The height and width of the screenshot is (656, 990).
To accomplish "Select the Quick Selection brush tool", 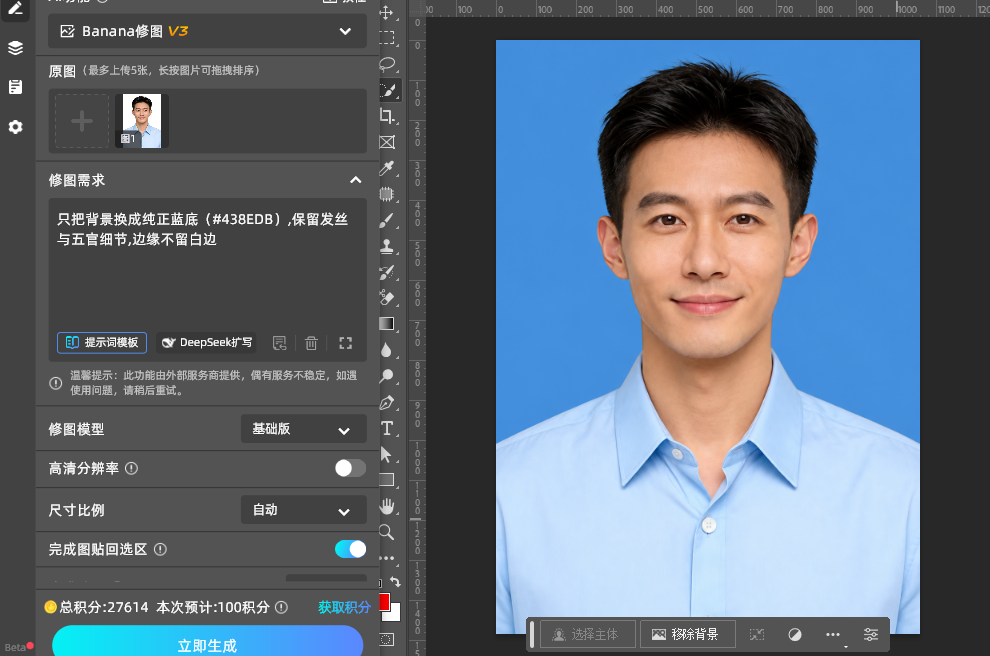I will [x=389, y=90].
